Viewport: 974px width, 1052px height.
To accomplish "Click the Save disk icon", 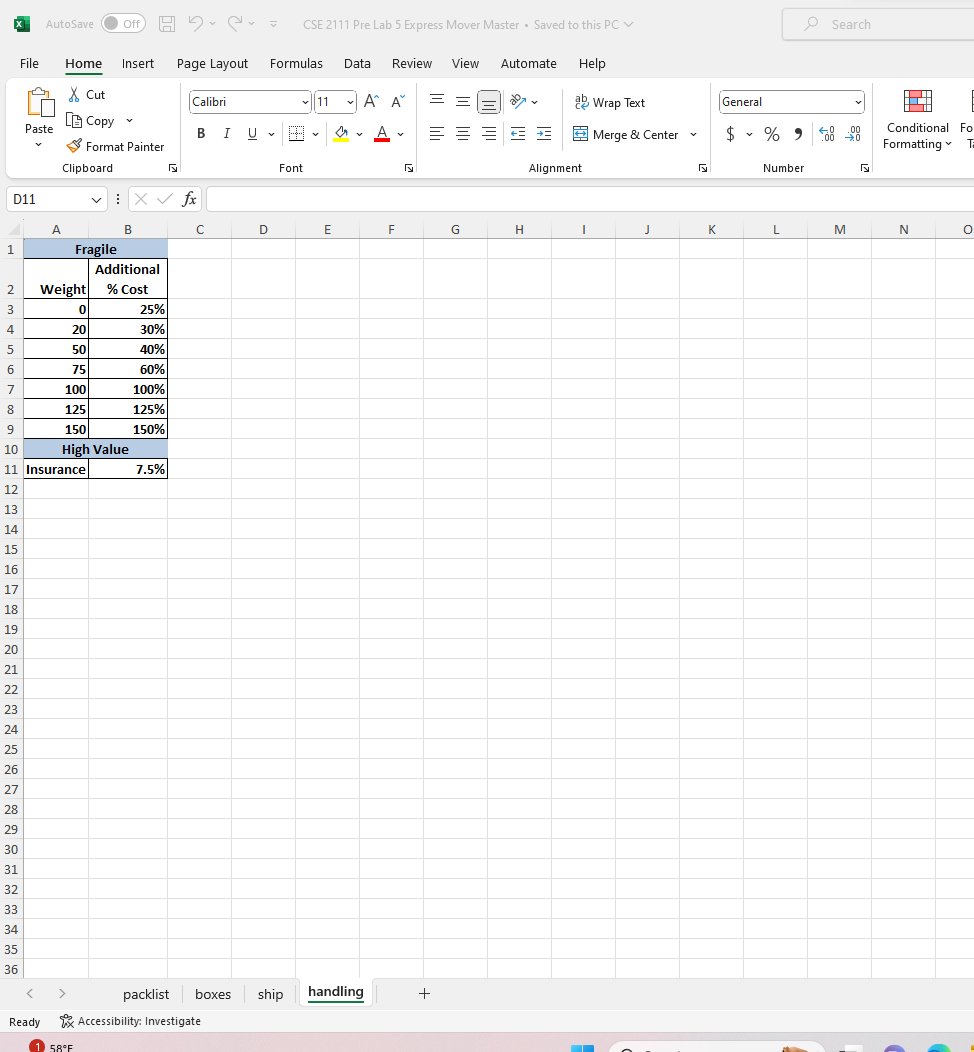I will coord(167,24).
